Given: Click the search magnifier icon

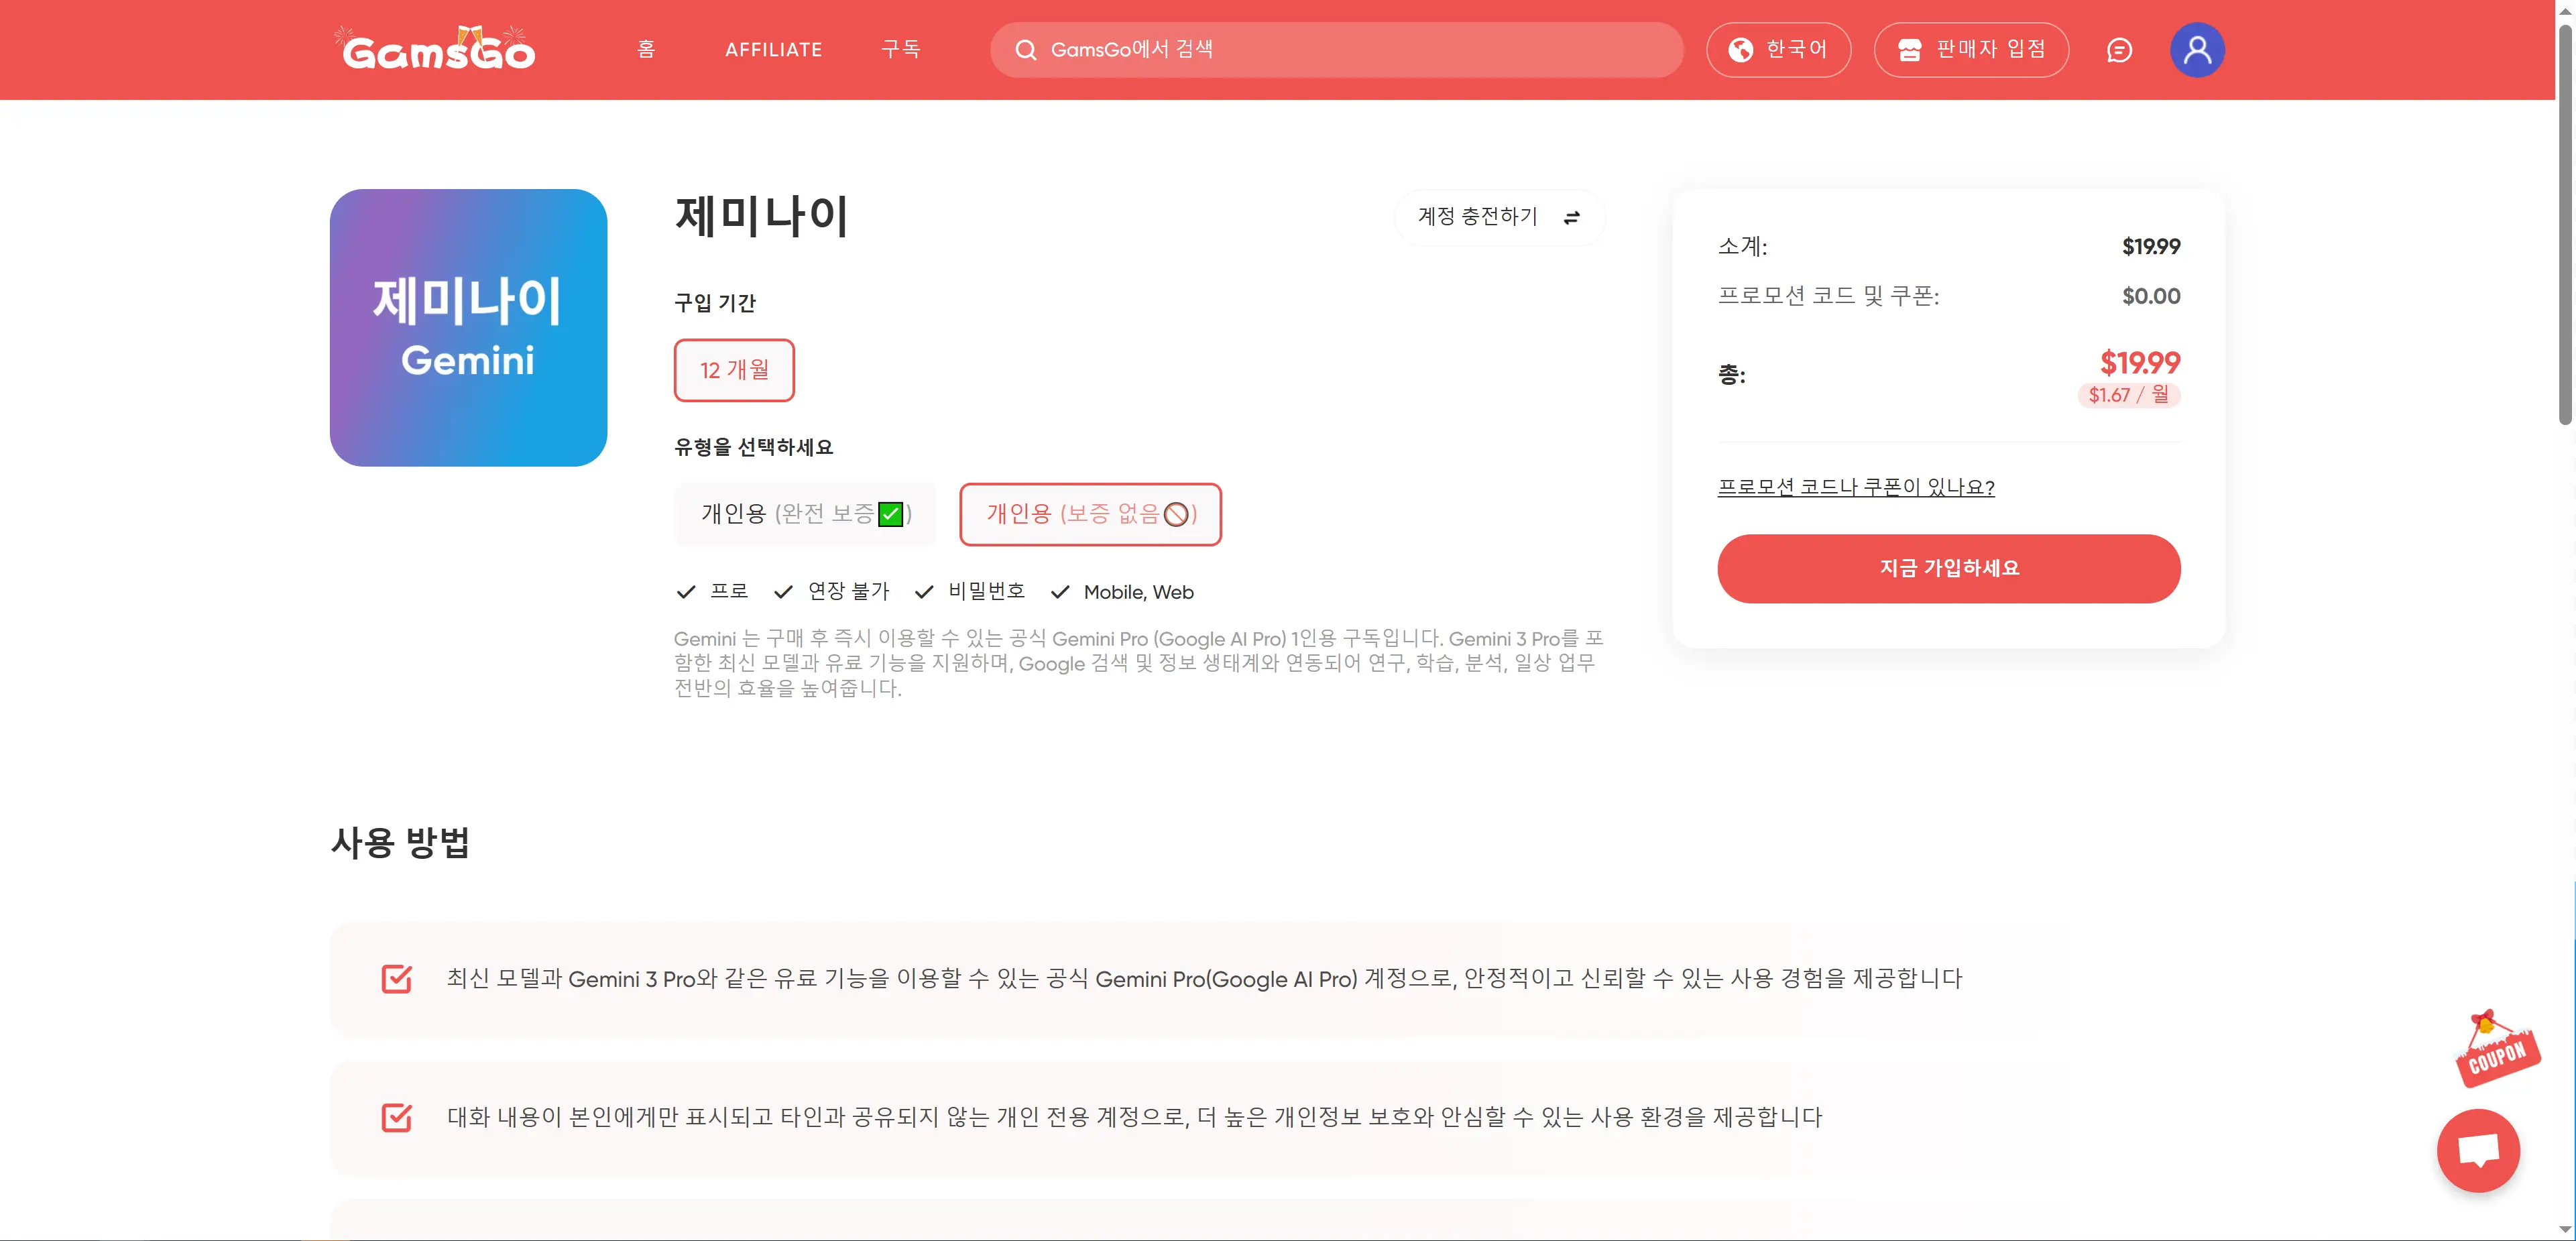Looking at the screenshot, I should pos(1025,50).
